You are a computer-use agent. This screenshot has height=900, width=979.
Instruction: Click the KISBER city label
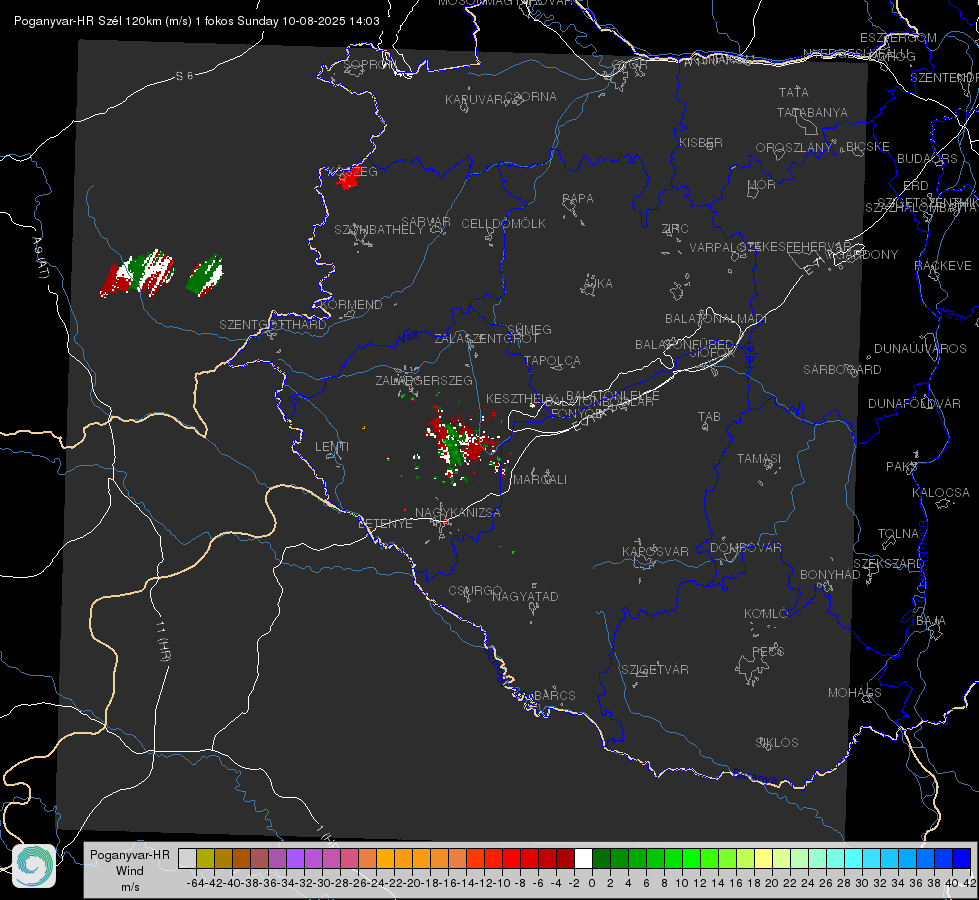(701, 143)
